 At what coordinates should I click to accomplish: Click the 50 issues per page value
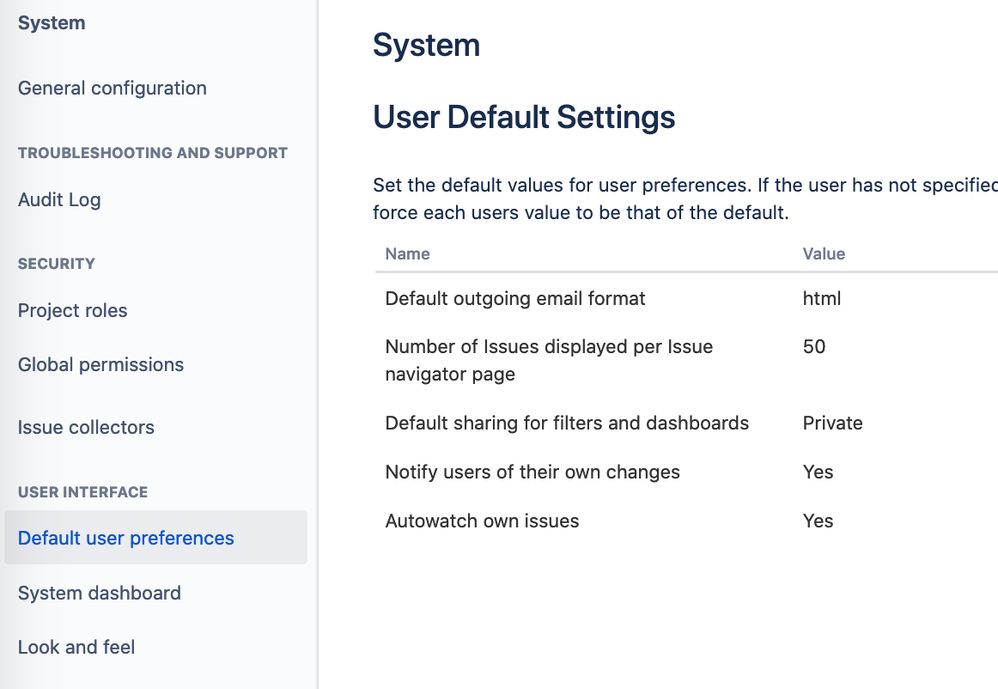coord(814,347)
